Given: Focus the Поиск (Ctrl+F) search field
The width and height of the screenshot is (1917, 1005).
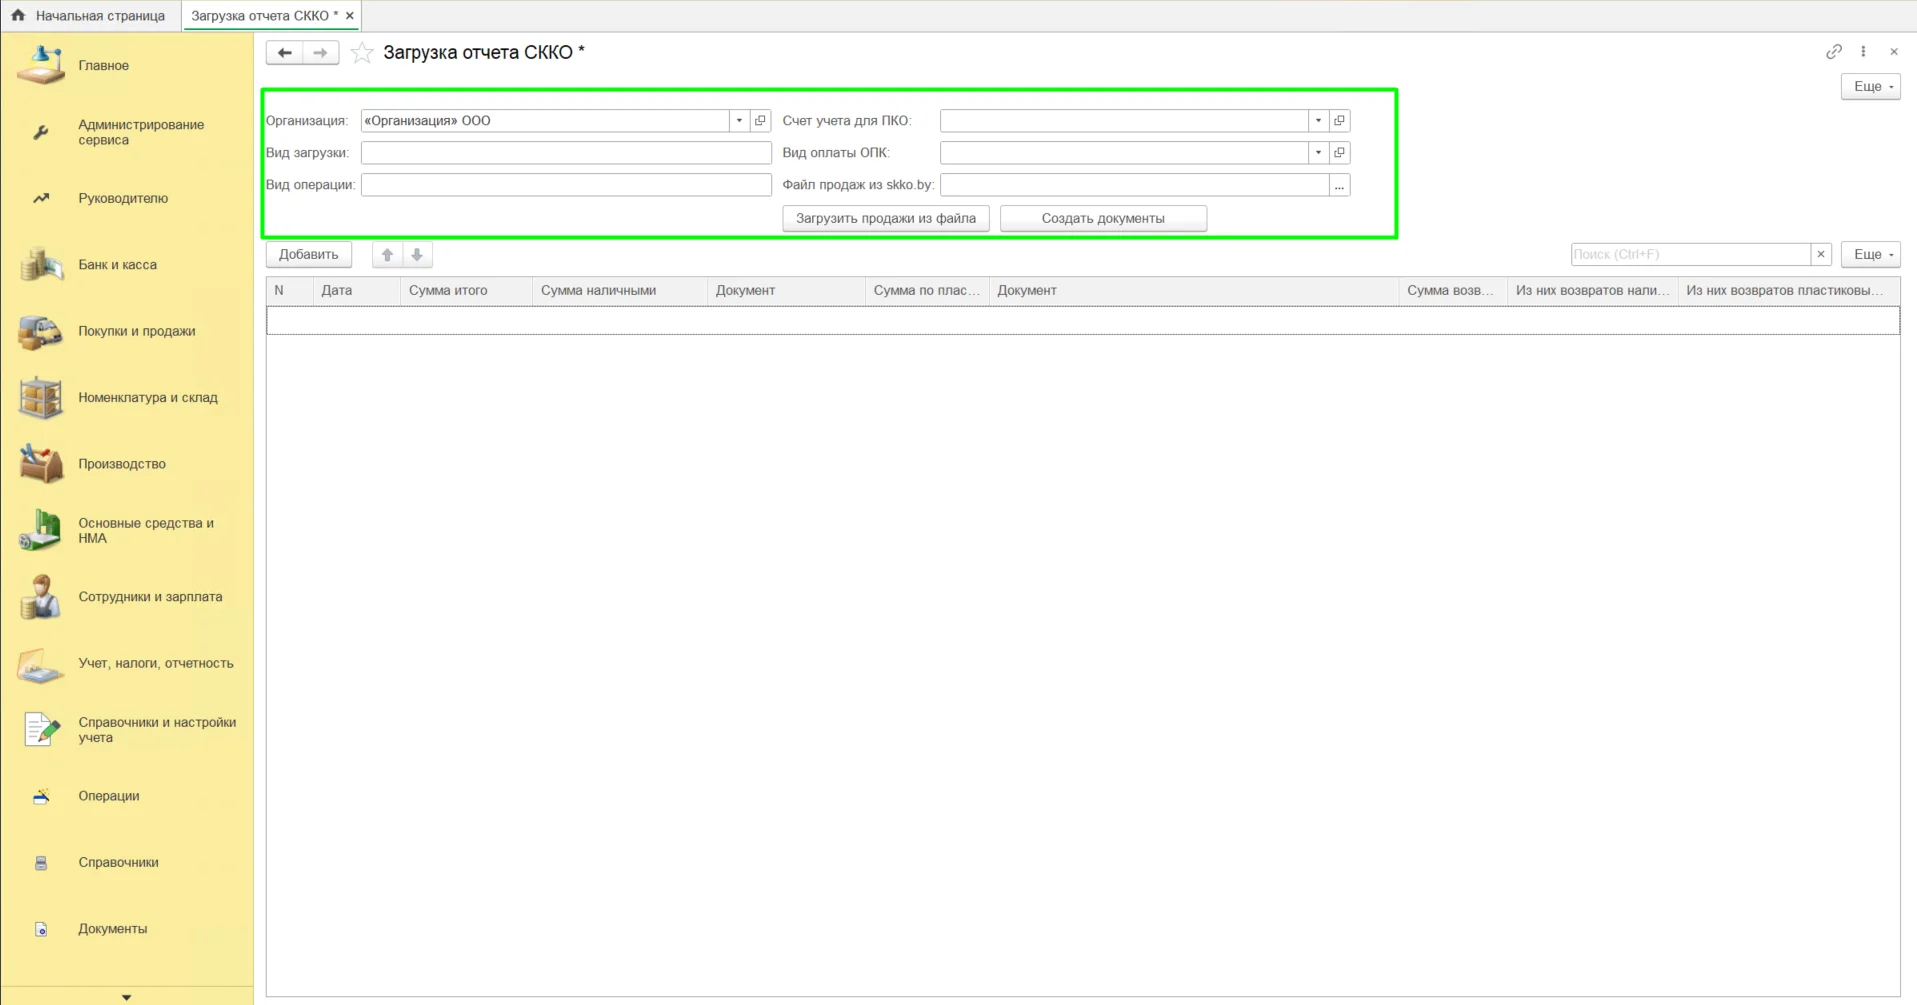Looking at the screenshot, I should point(1690,254).
